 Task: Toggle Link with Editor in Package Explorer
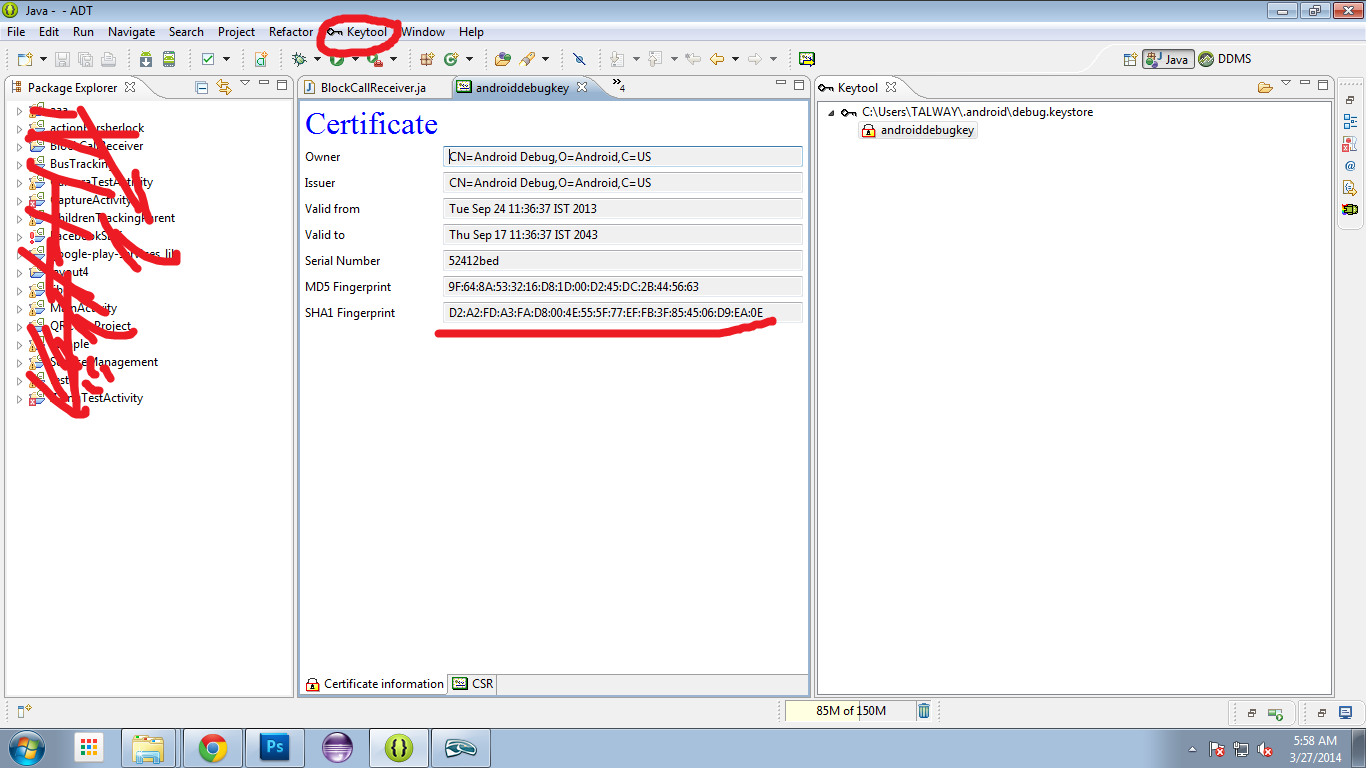pyautogui.click(x=223, y=87)
